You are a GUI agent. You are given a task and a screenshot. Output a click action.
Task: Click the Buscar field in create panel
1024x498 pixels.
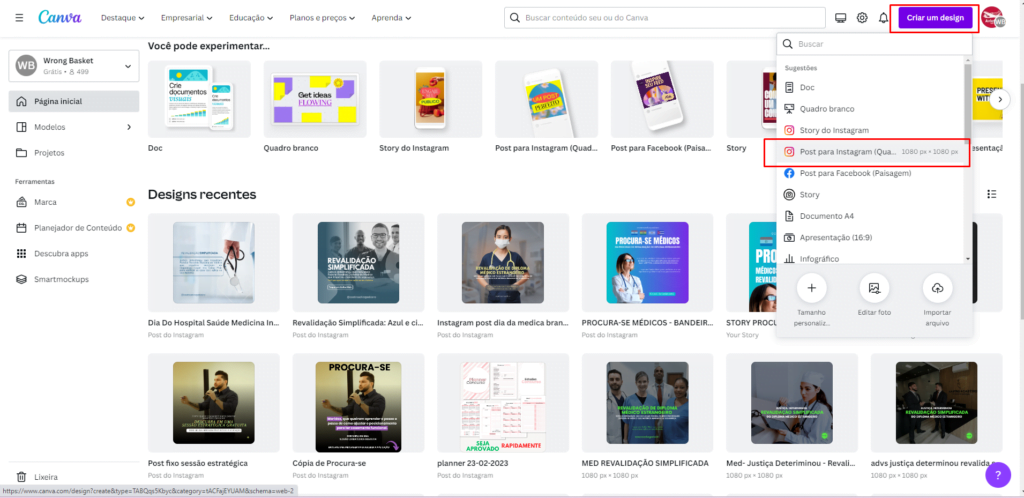coord(874,44)
